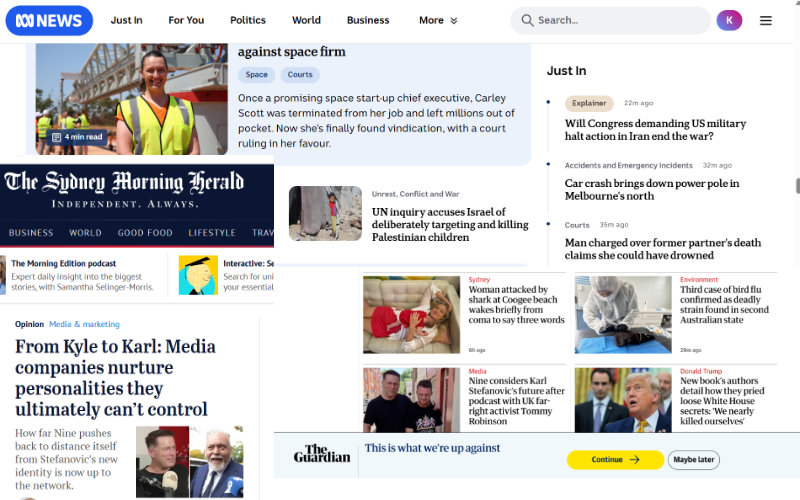
Task: Click the Space topic tag
Action: [257, 74]
